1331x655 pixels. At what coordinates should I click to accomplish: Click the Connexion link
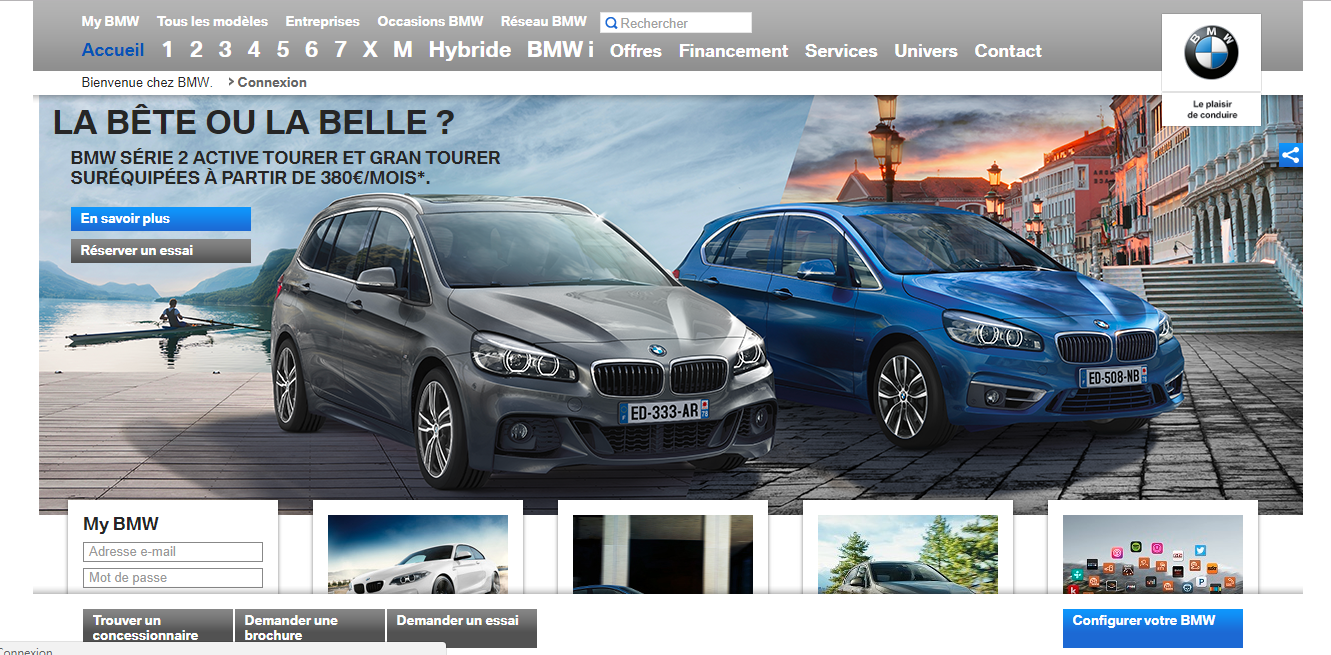point(272,82)
